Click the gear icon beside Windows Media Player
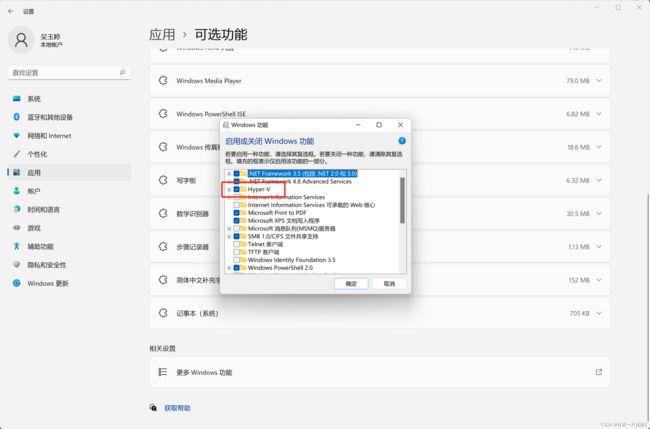Screen dimensions: 650x429 163,80
